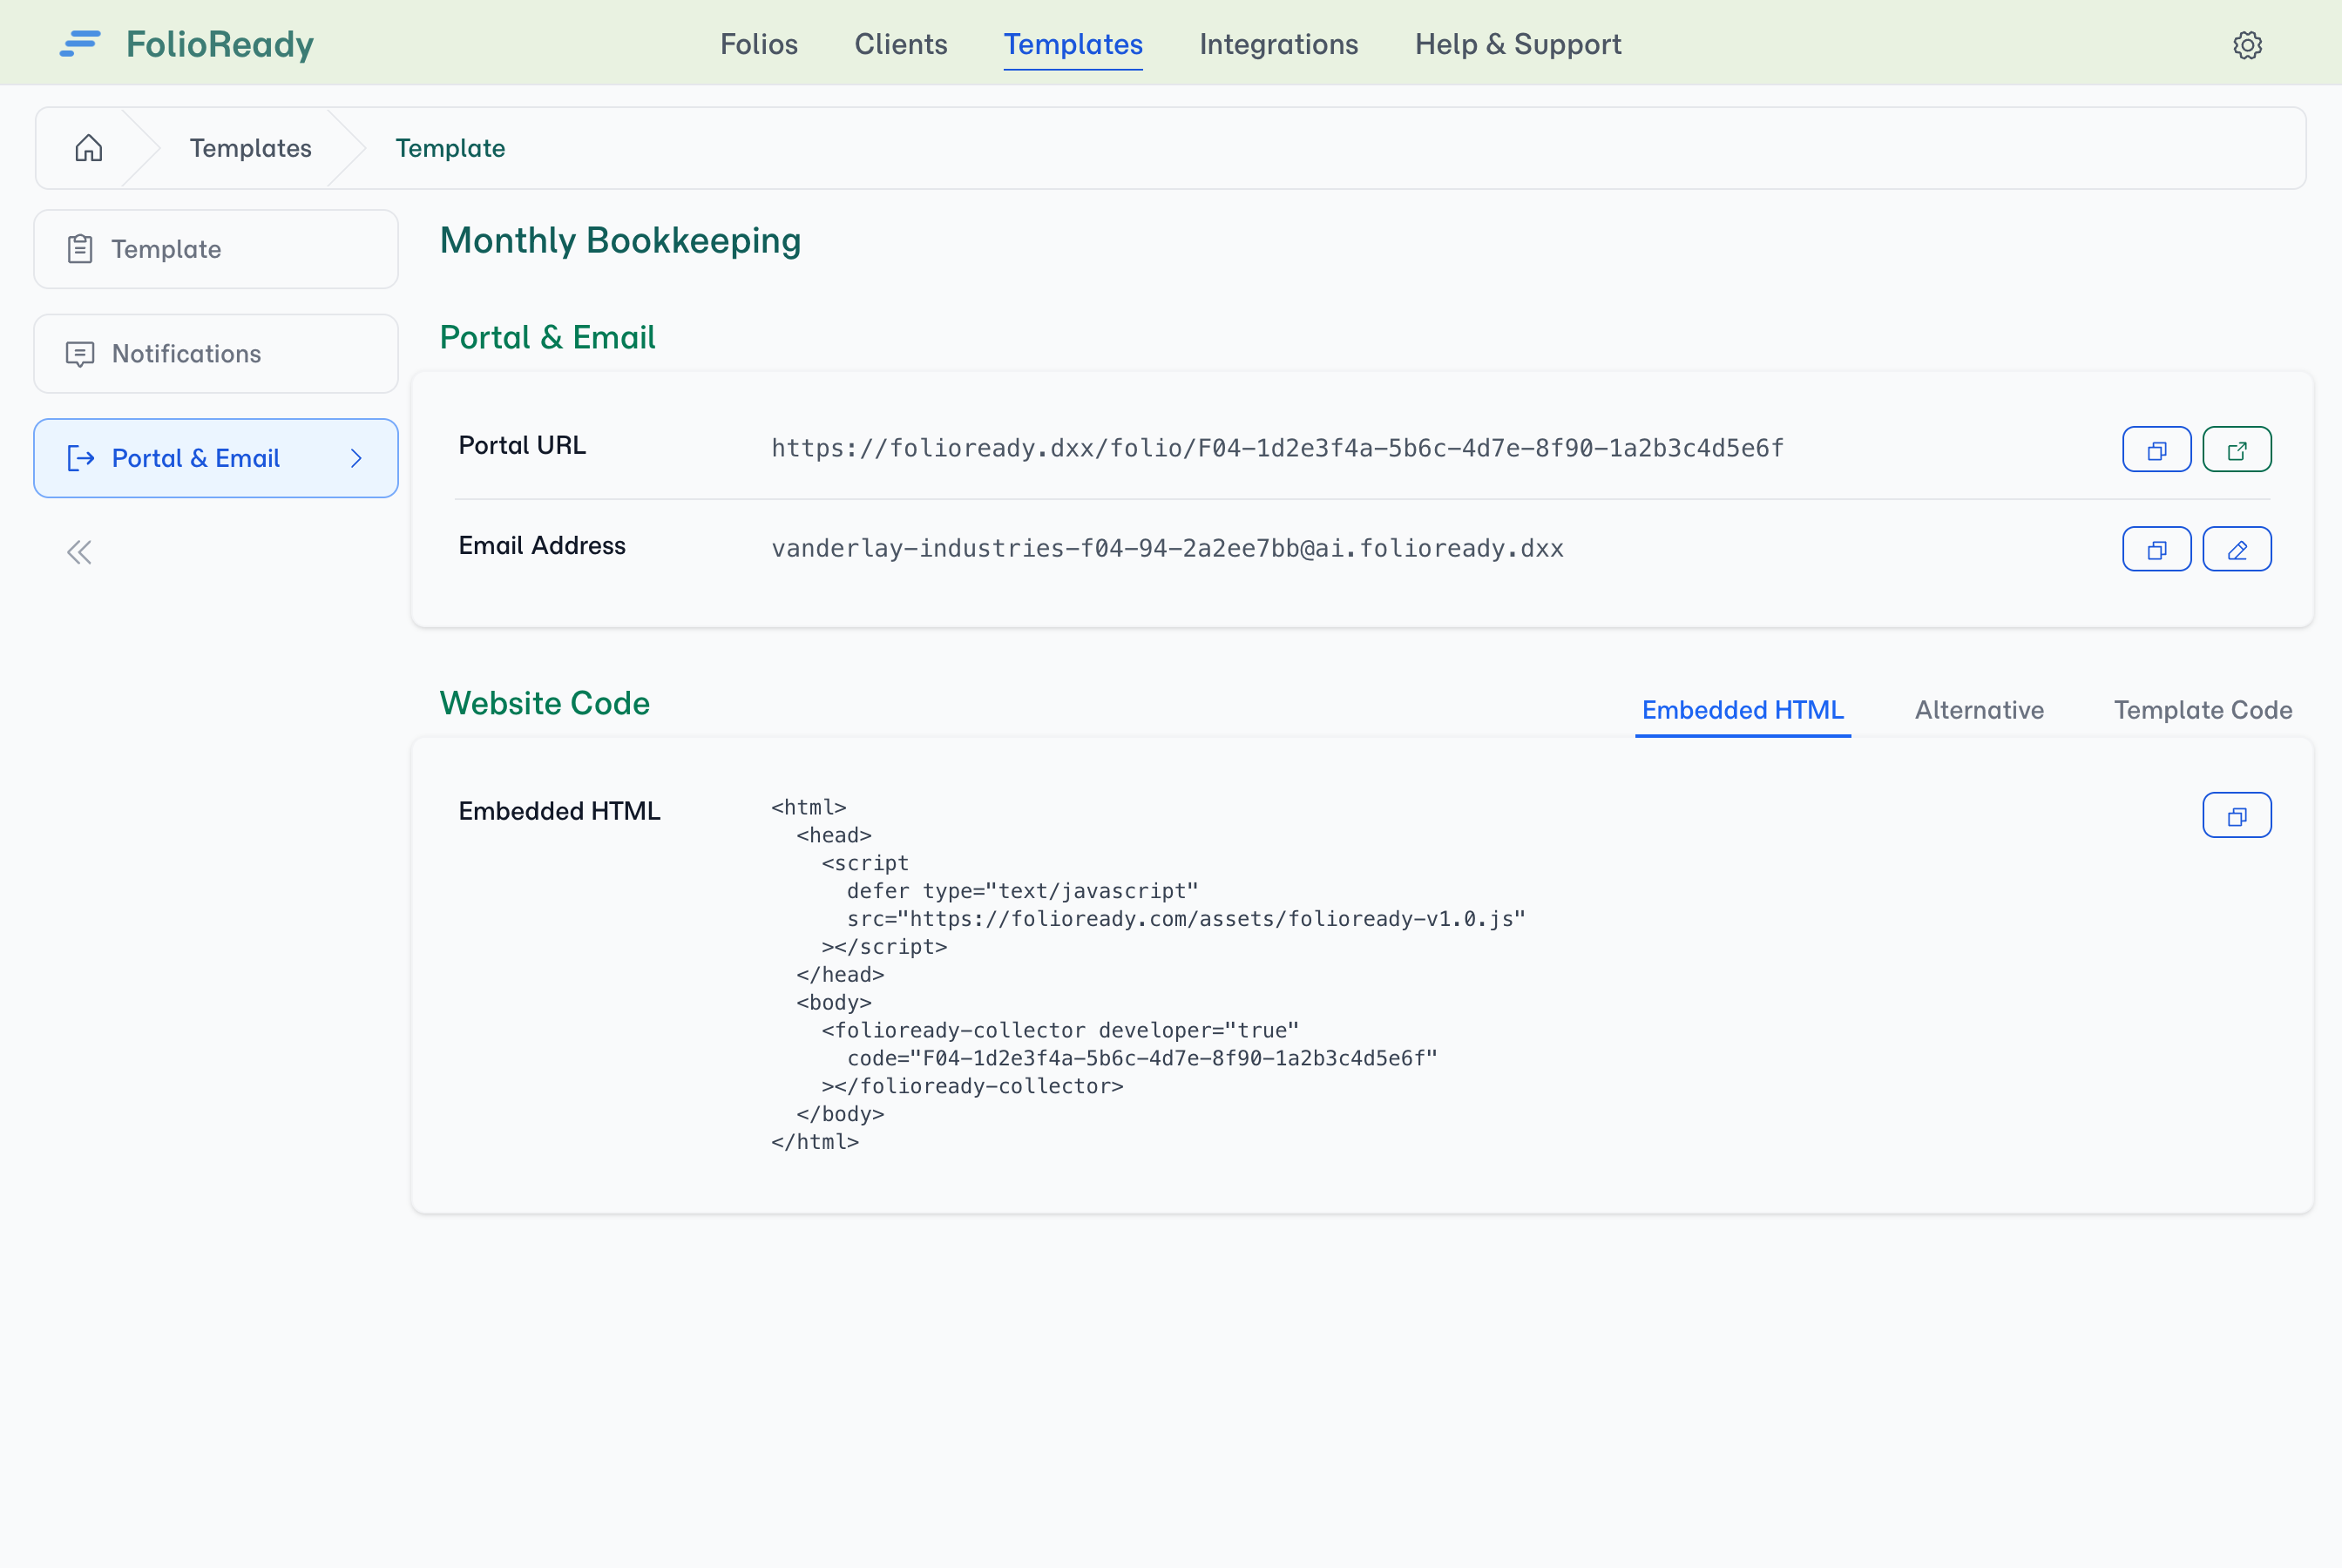The image size is (2342, 1568).
Task: Click the FolioReady brand name
Action: click(x=220, y=44)
